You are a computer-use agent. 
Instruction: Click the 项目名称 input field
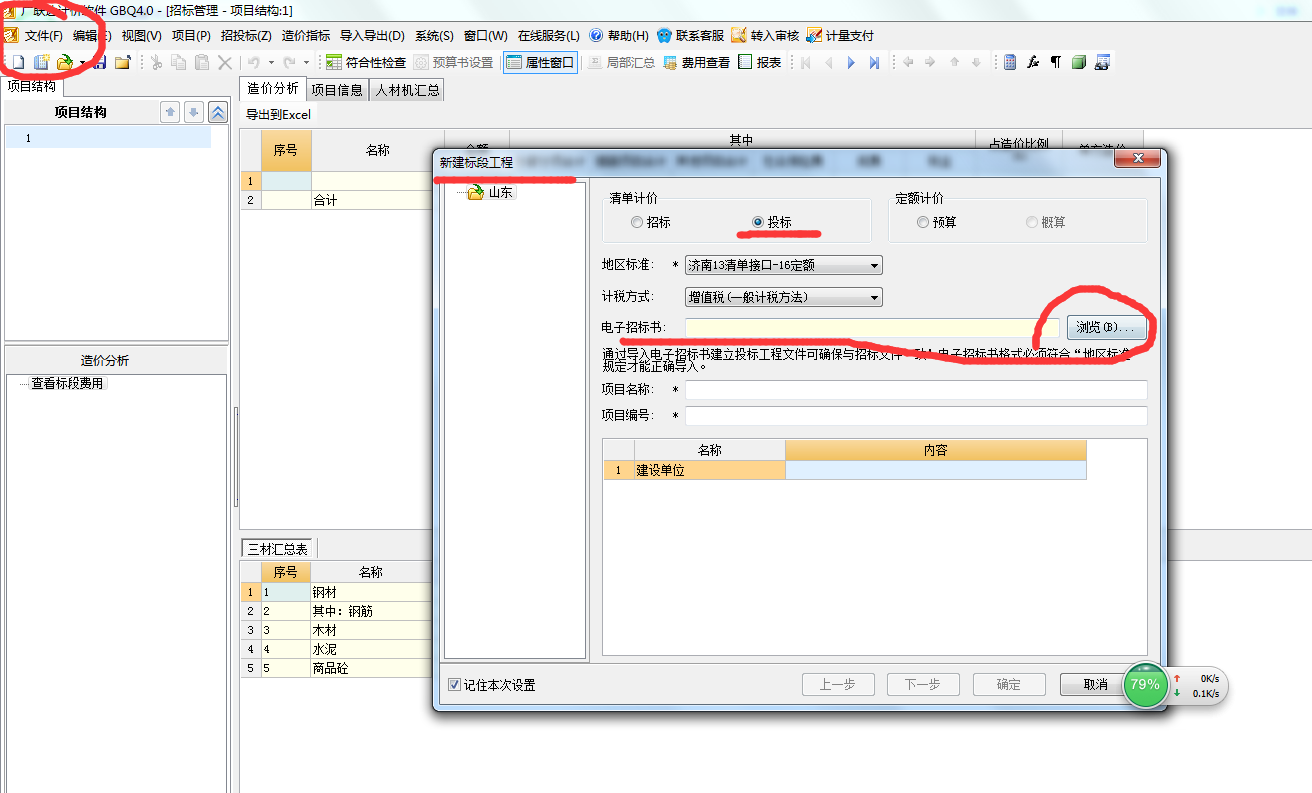916,390
